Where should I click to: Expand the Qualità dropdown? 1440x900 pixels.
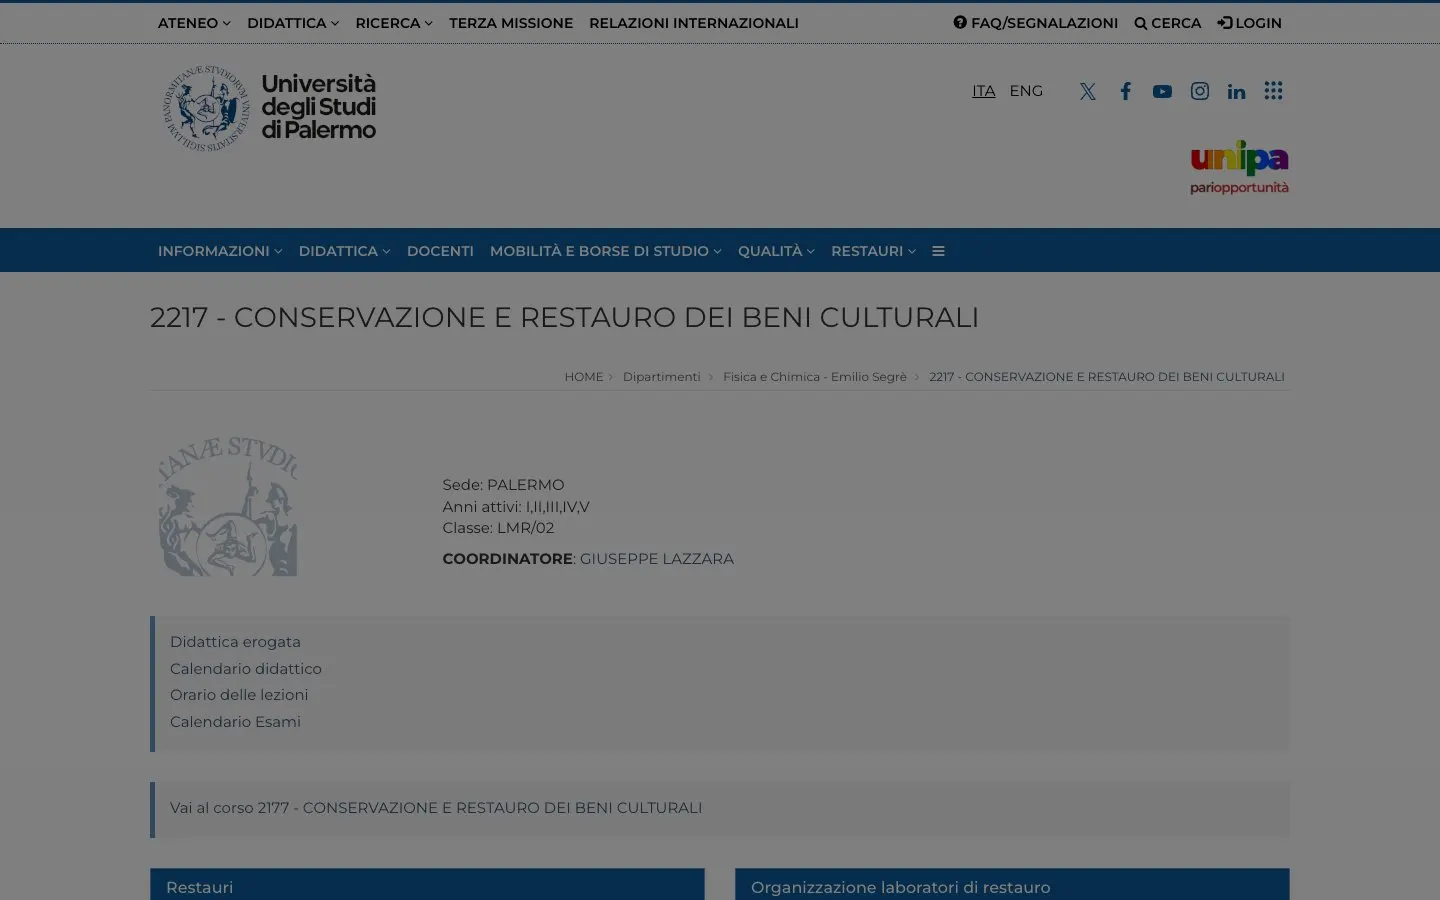point(776,251)
